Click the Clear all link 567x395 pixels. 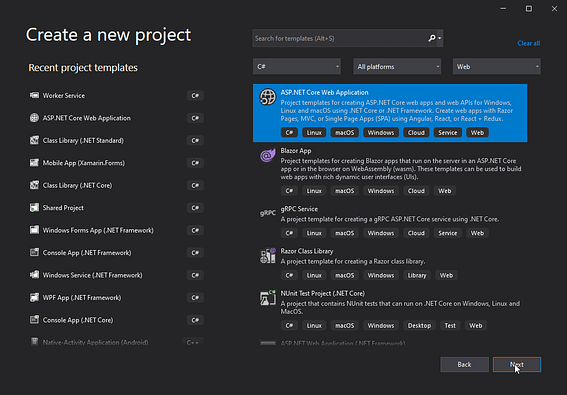[x=529, y=43]
